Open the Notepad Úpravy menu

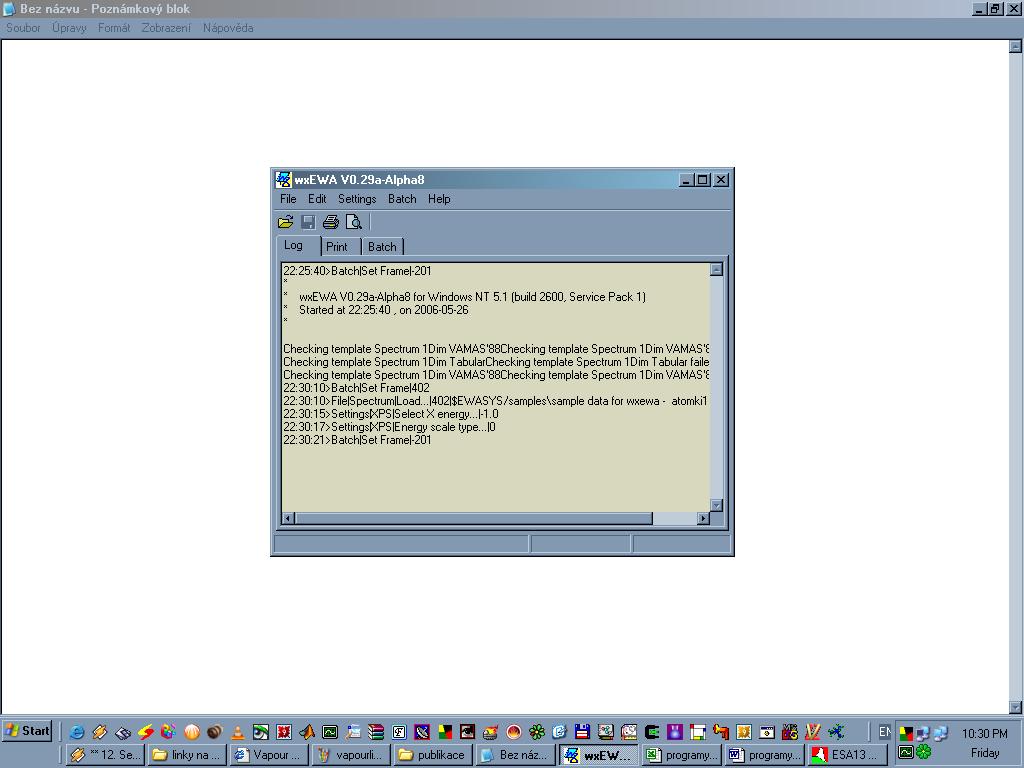[69, 28]
